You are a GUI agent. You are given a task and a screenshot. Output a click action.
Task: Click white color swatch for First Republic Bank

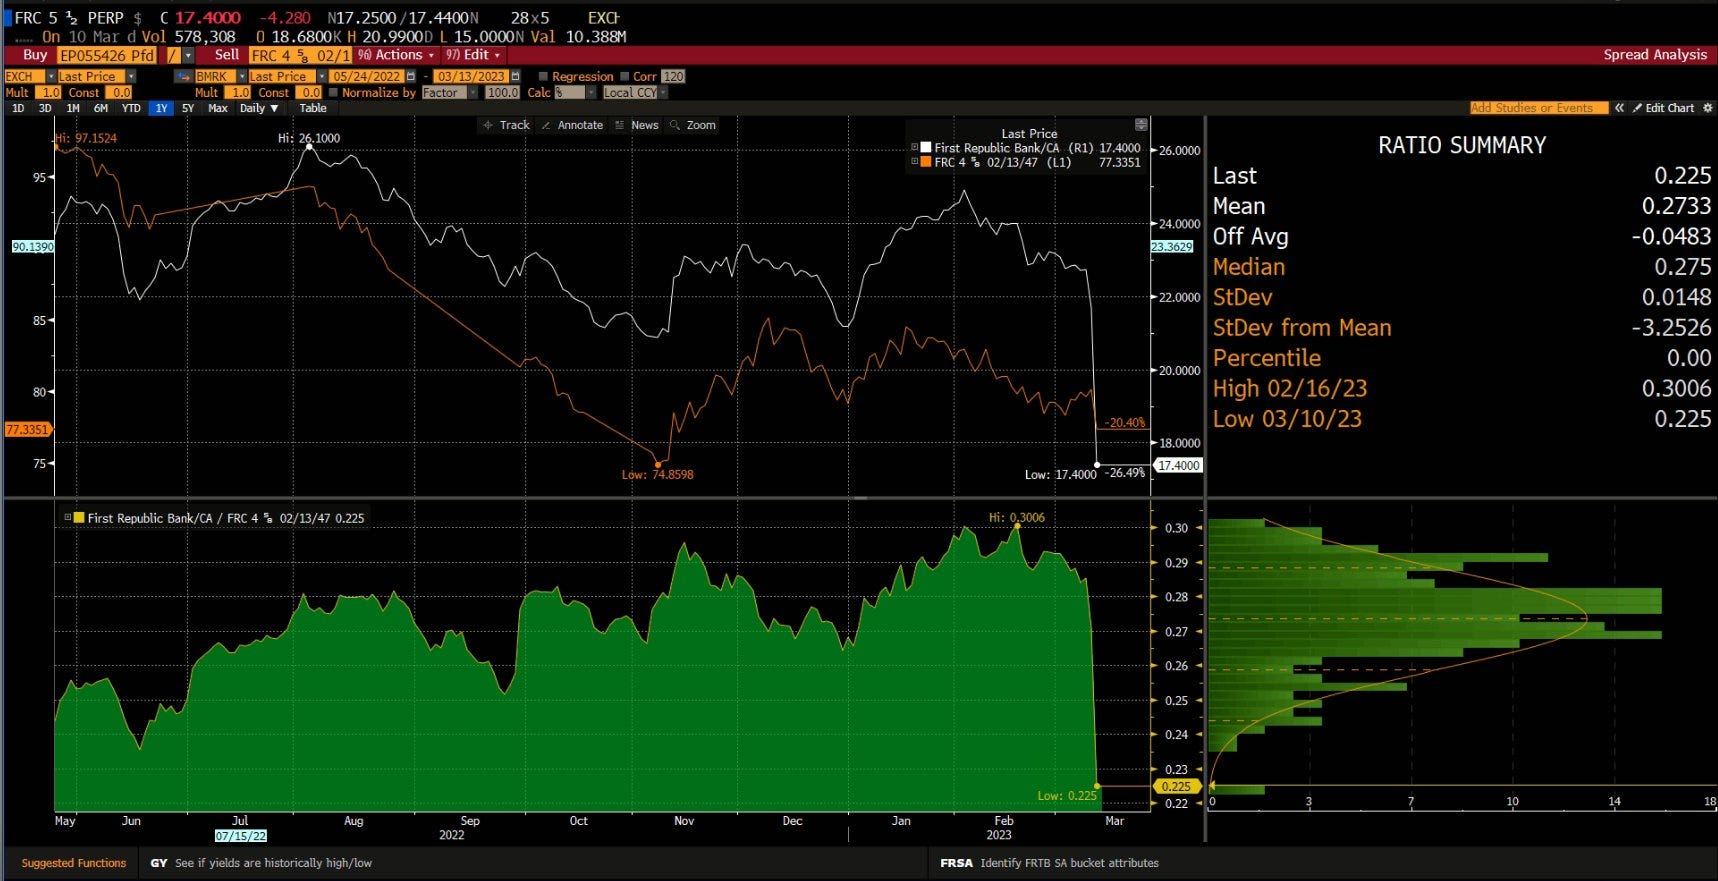click(x=926, y=147)
